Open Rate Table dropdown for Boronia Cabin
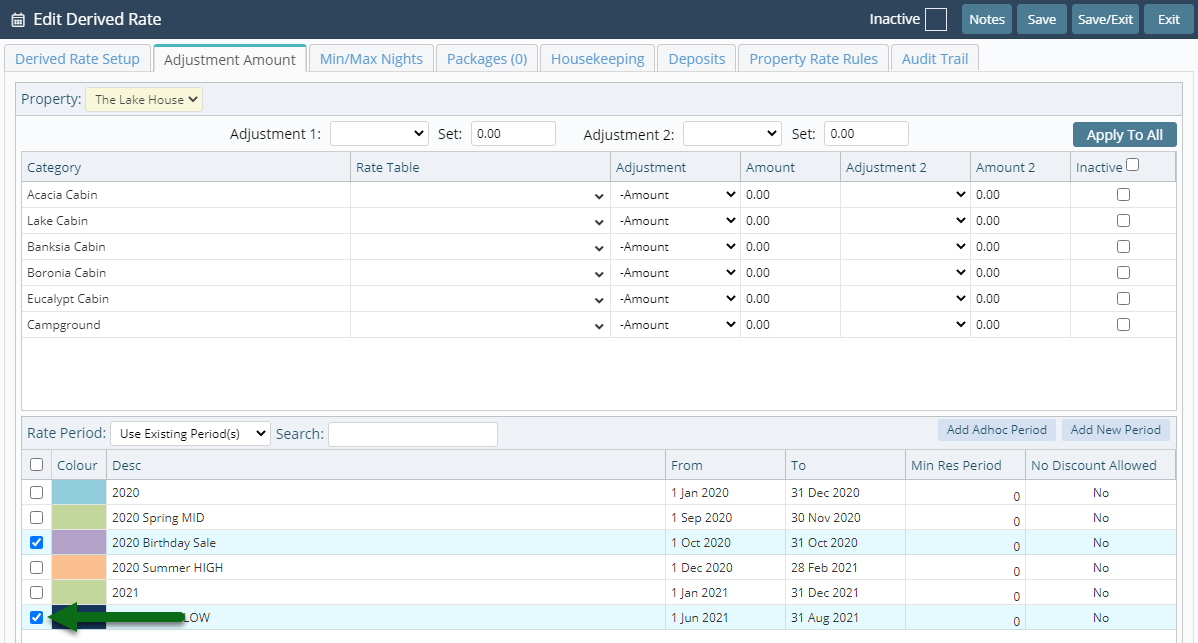This screenshot has height=643, width=1198. 480,273
